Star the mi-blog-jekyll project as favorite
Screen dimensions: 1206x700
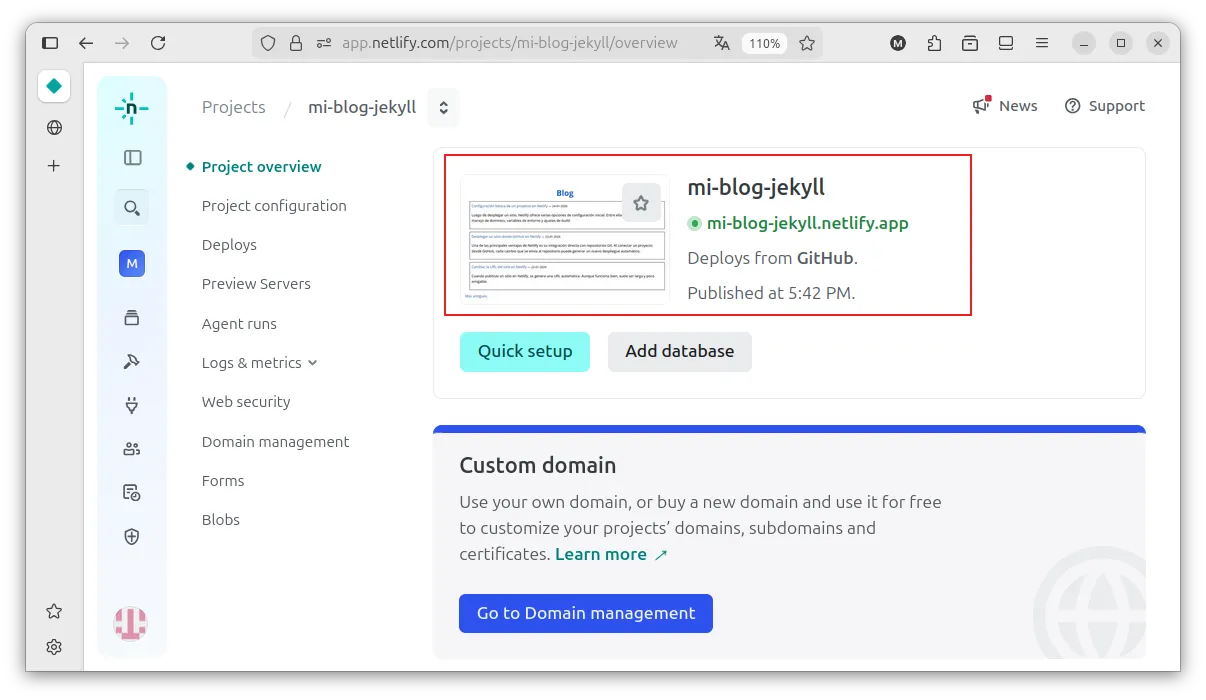click(641, 203)
